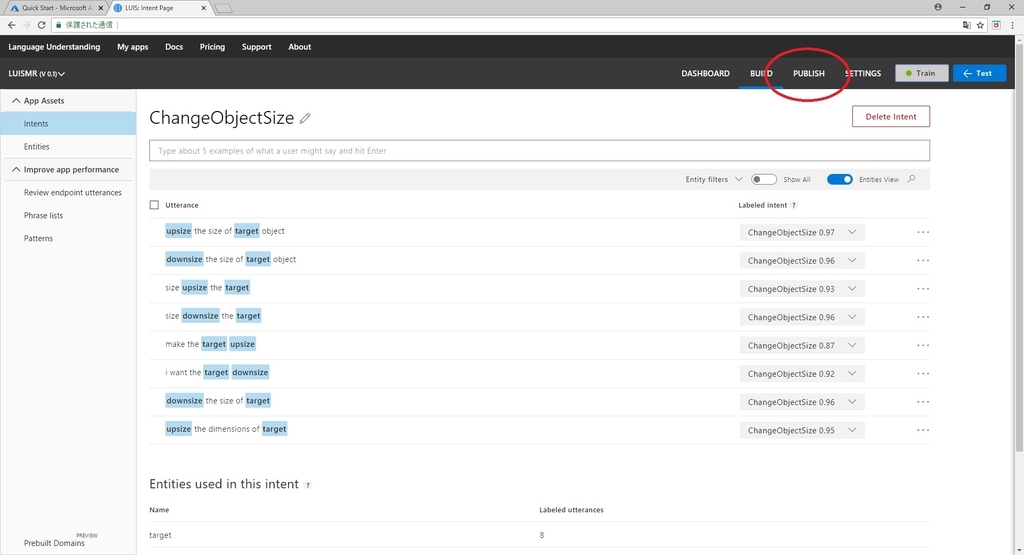Viewport: 1024px width, 555px height.
Task: Click 'downsize' label in 'i want the target downsize'
Action: [250, 372]
